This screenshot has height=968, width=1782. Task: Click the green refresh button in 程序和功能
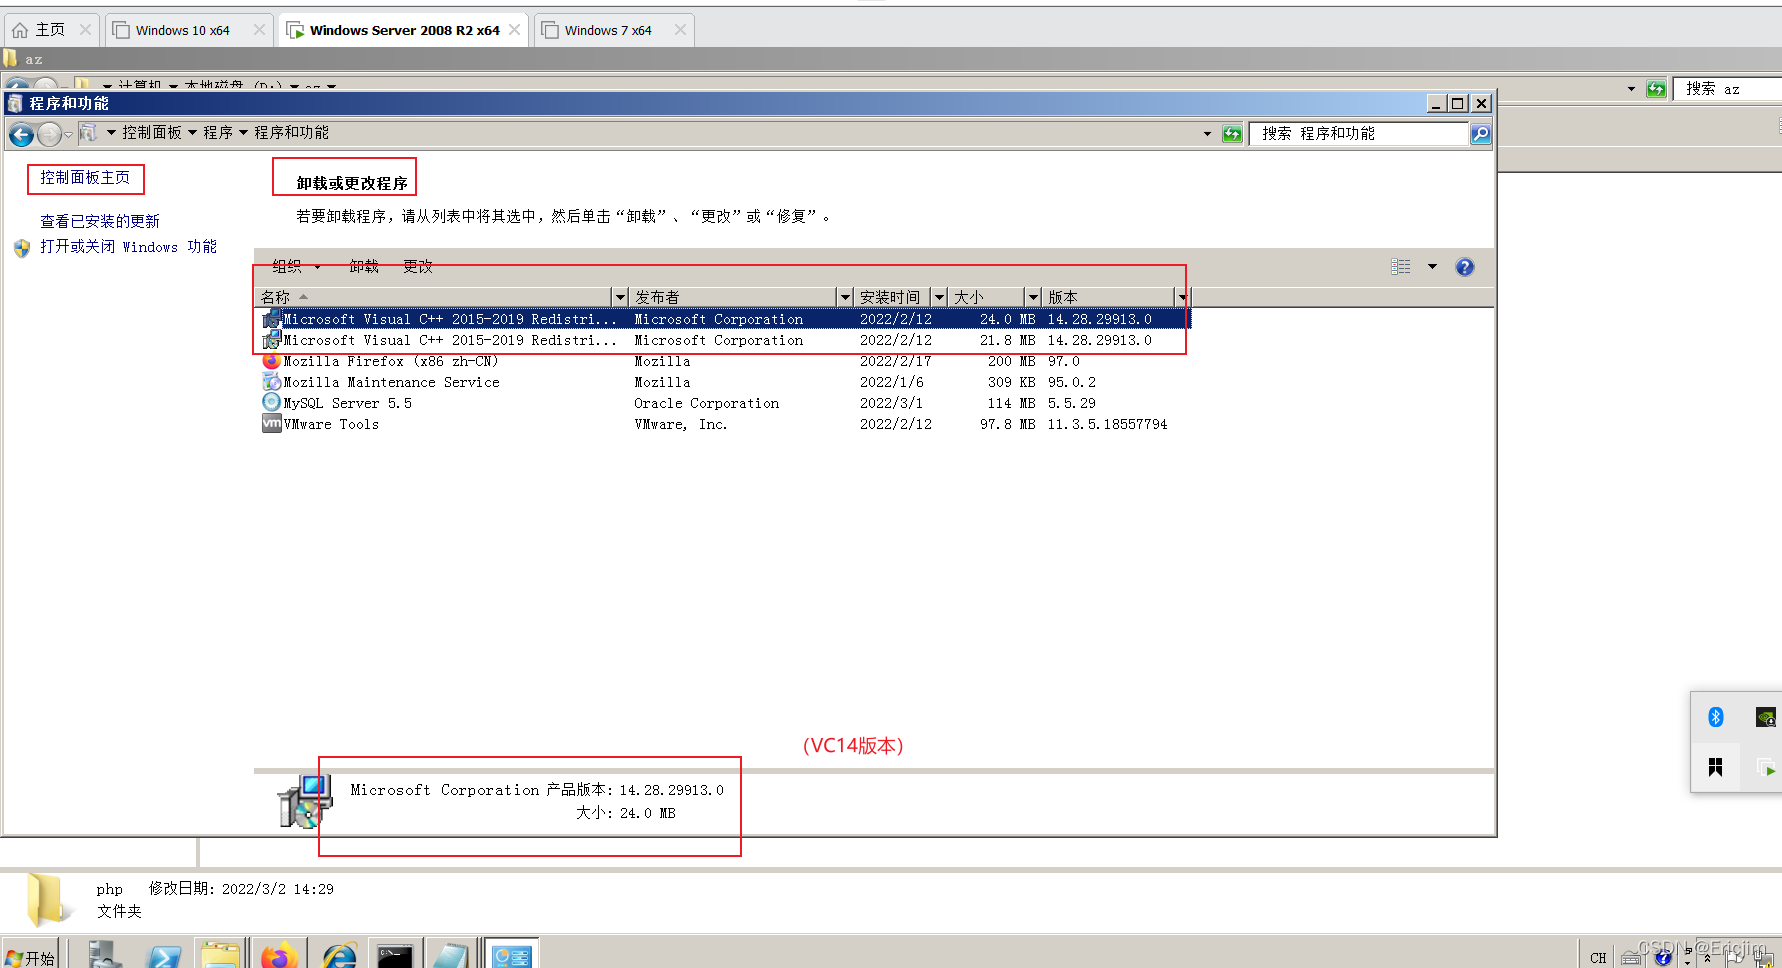[x=1232, y=134]
